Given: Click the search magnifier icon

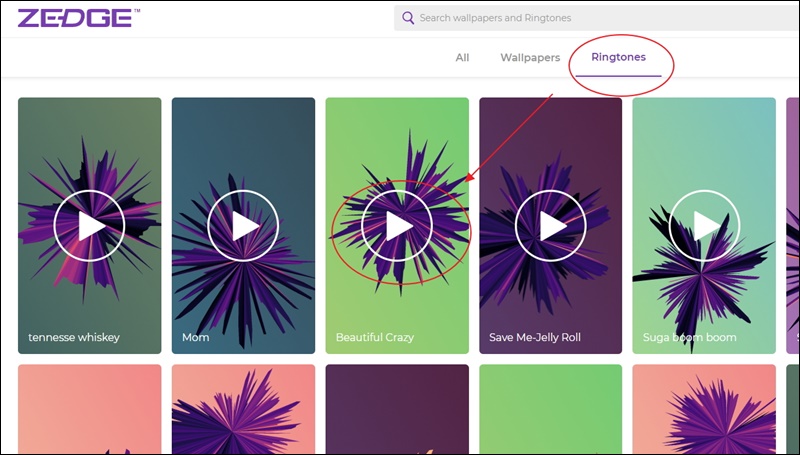Looking at the screenshot, I should (408, 18).
